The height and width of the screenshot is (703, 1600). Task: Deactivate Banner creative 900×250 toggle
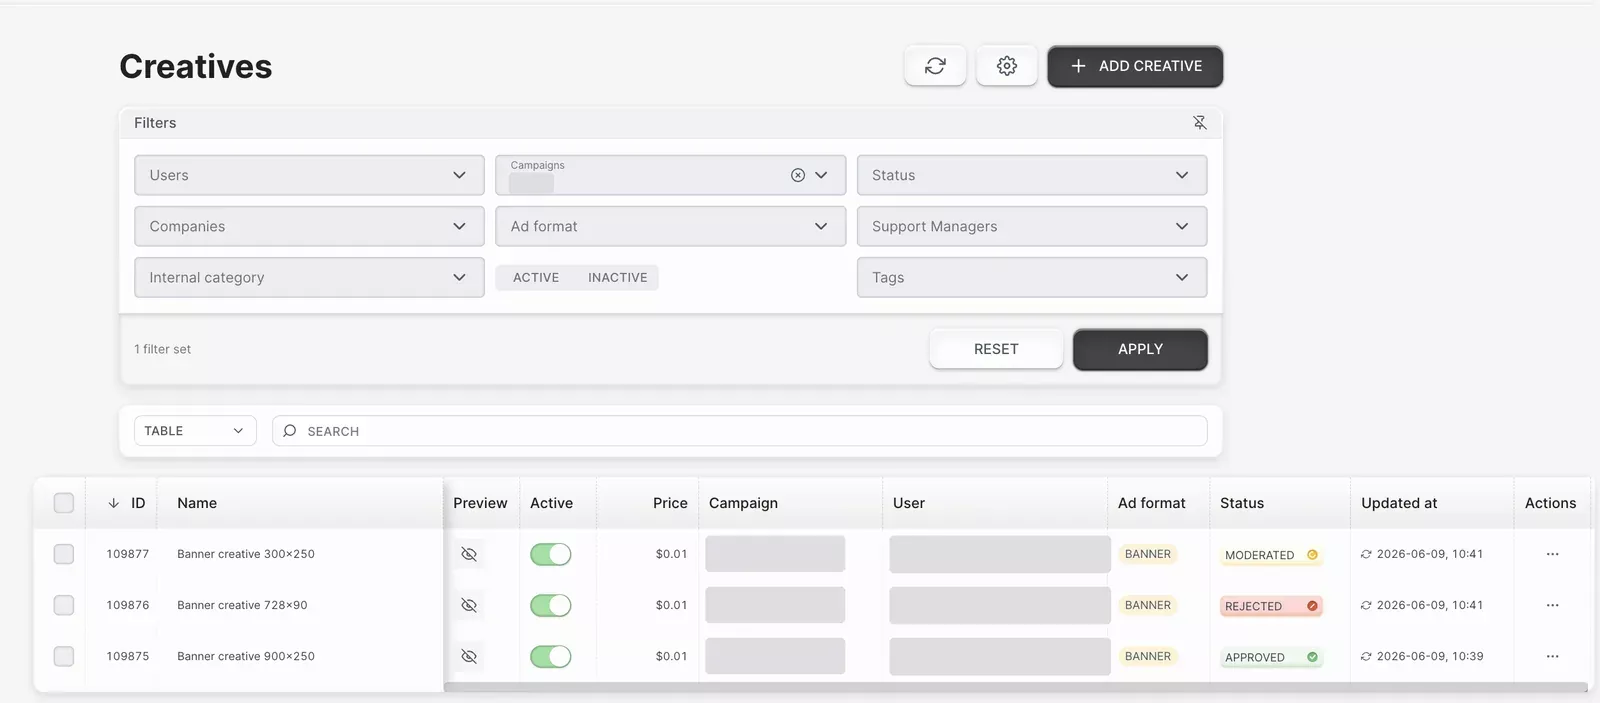pyautogui.click(x=551, y=656)
